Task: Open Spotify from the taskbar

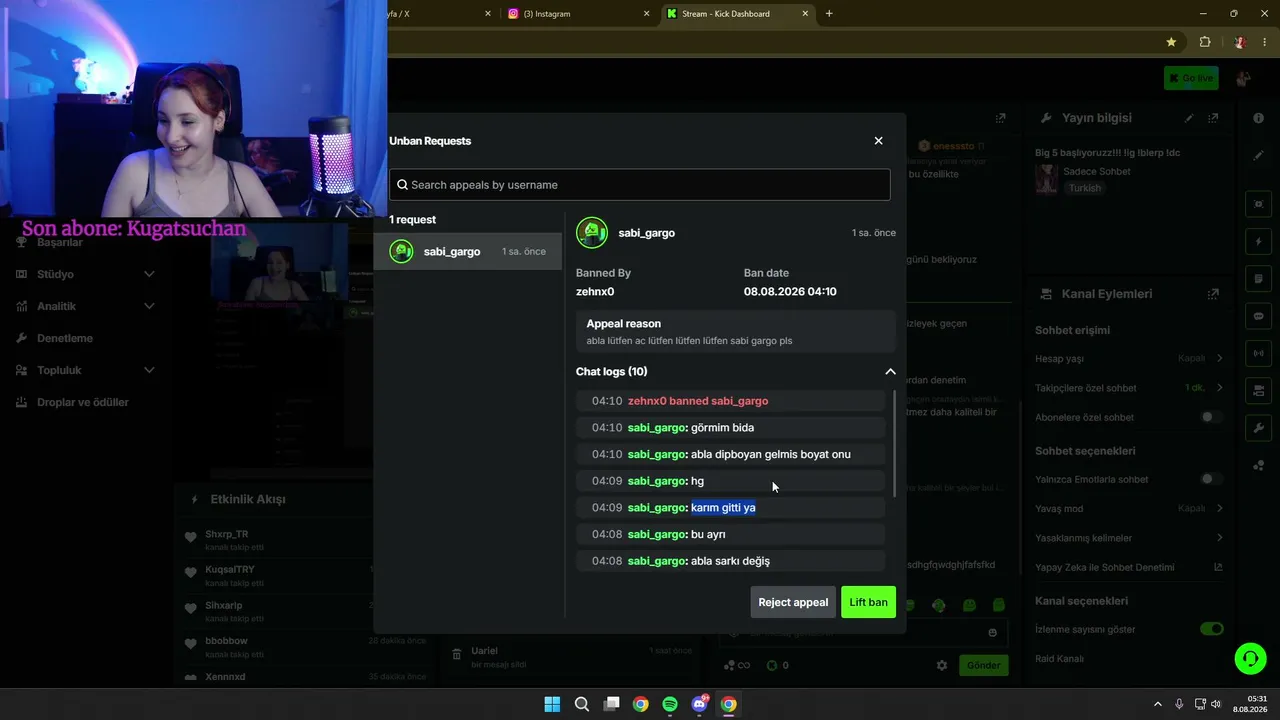Action: click(670, 704)
